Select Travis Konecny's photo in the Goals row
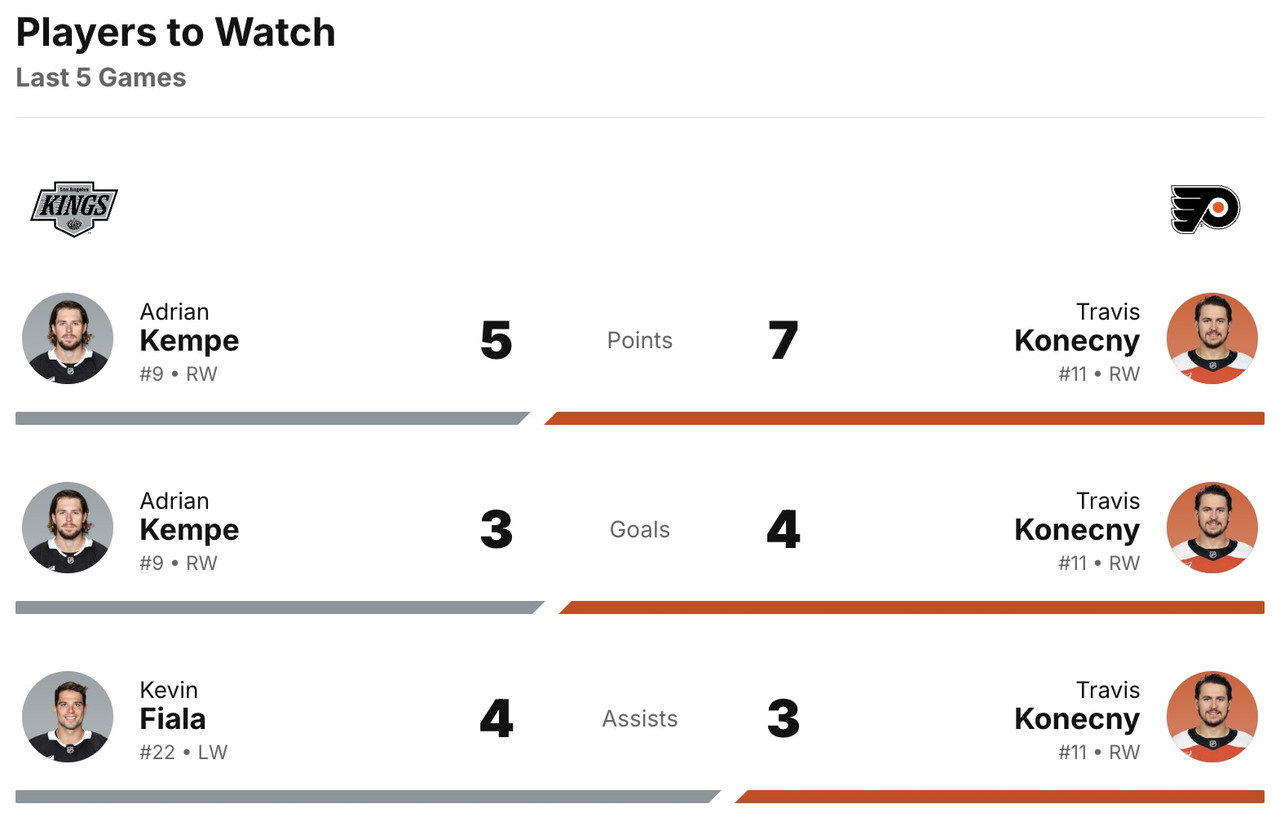The image size is (1280, 822). [1212, 528]
